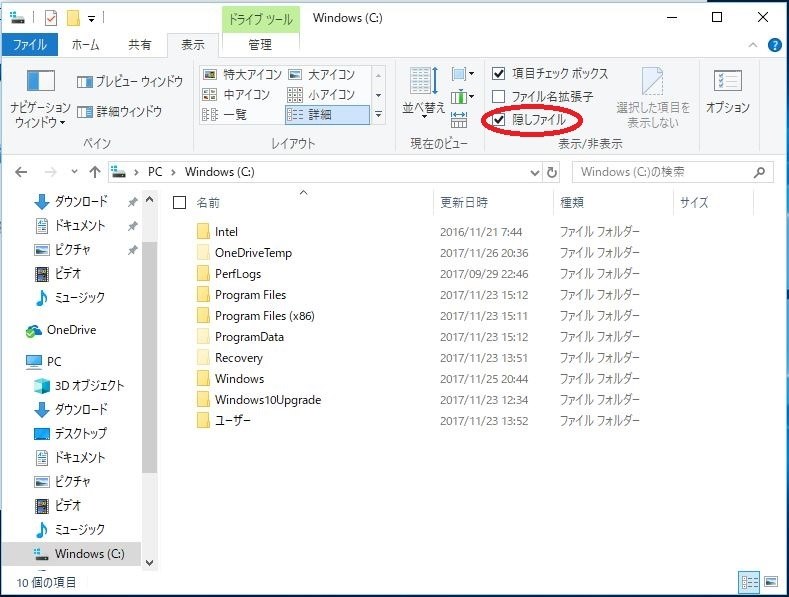Refresh the Windows (C:) folder view

tap(552, 172)
